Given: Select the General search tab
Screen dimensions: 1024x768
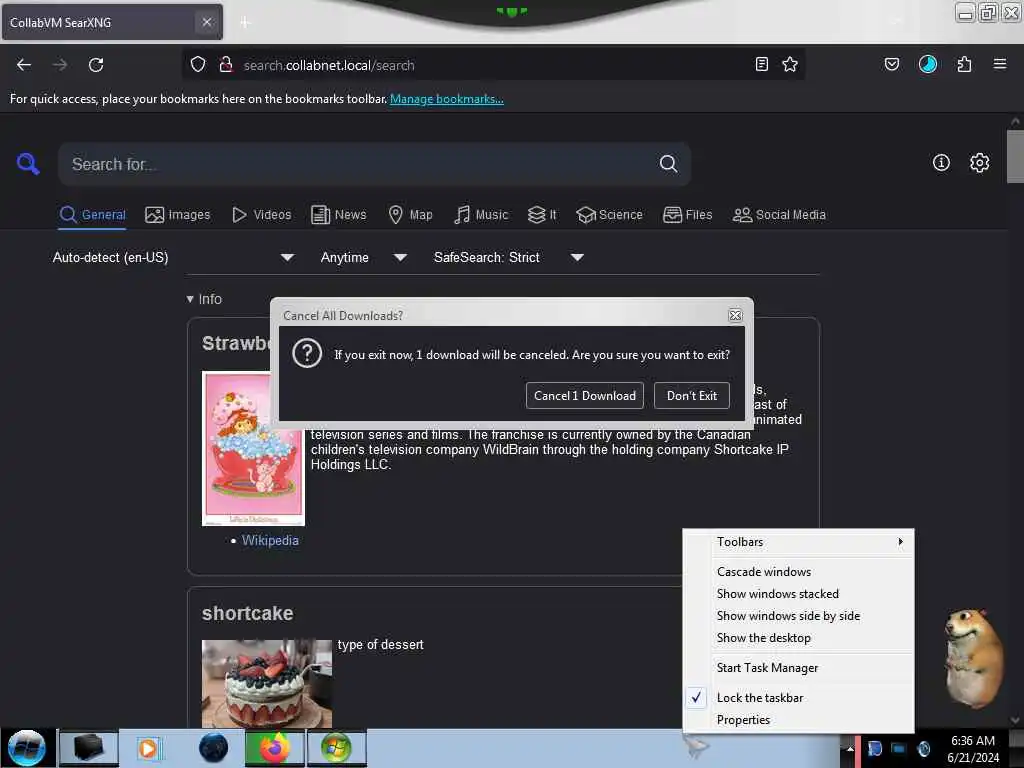Looking at the screenshot, I should tap(93, 214).
